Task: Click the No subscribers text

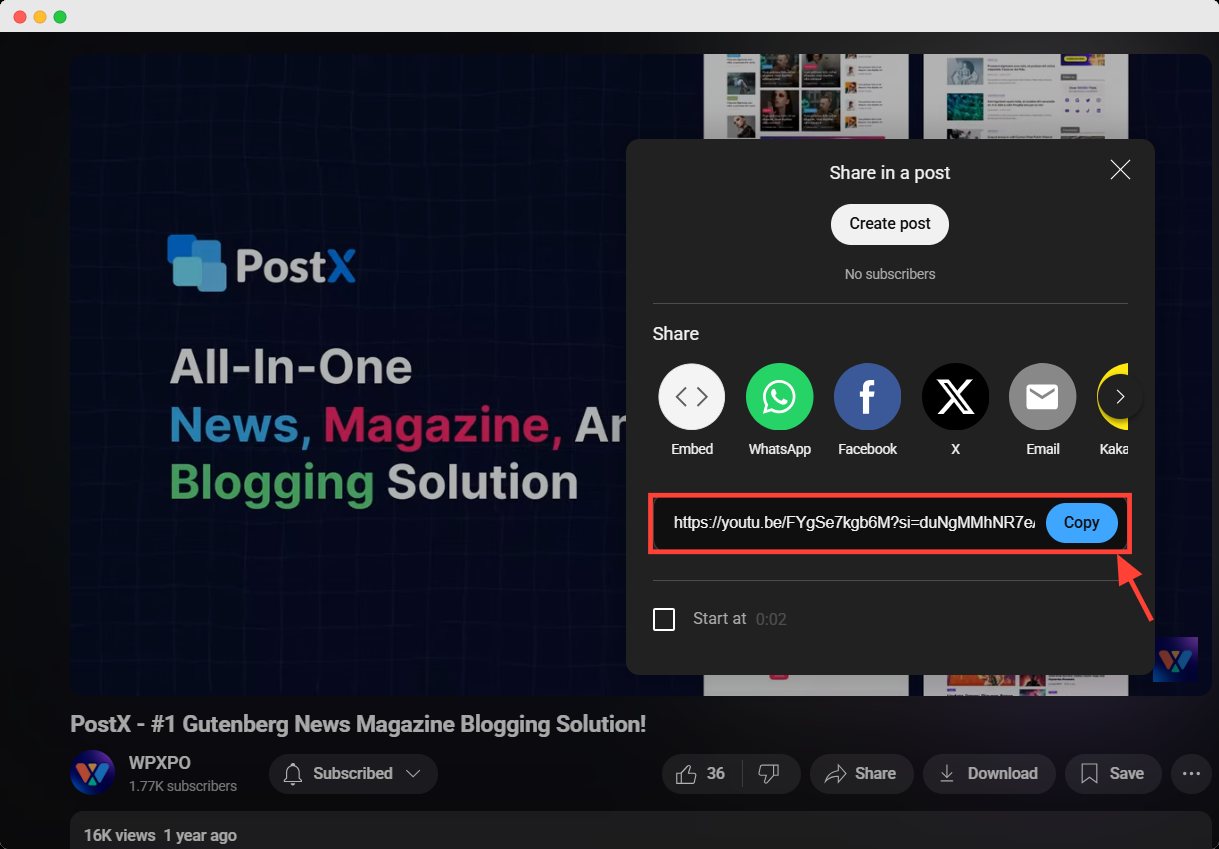Action: (890, 274)
